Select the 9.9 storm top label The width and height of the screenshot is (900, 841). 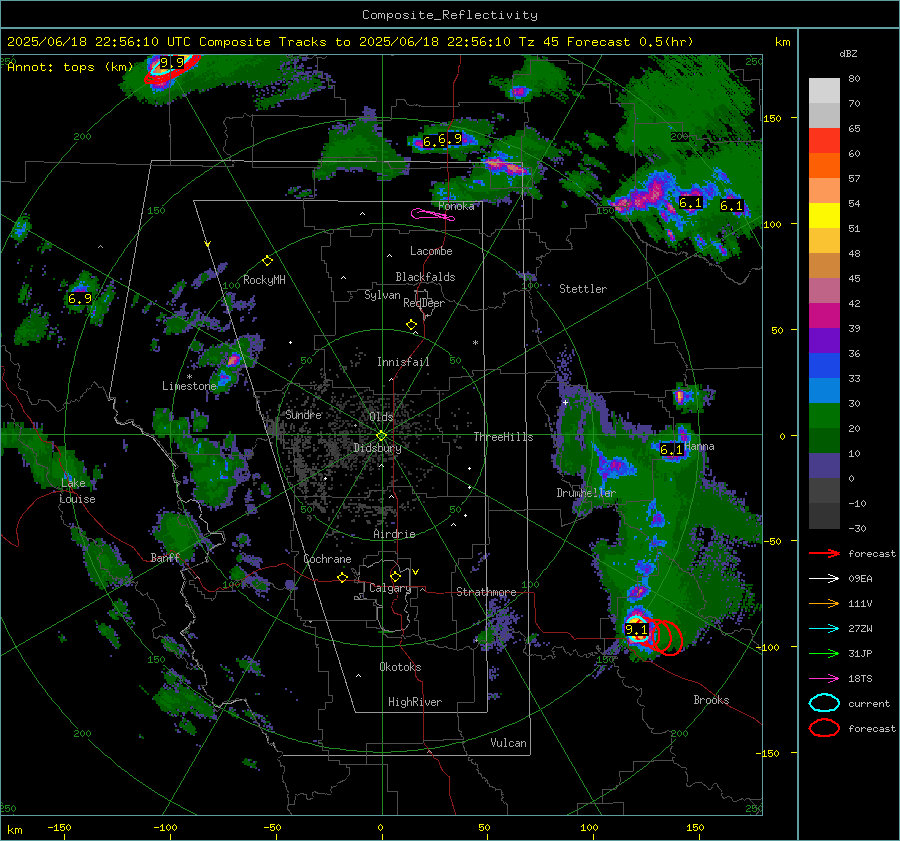172,62
